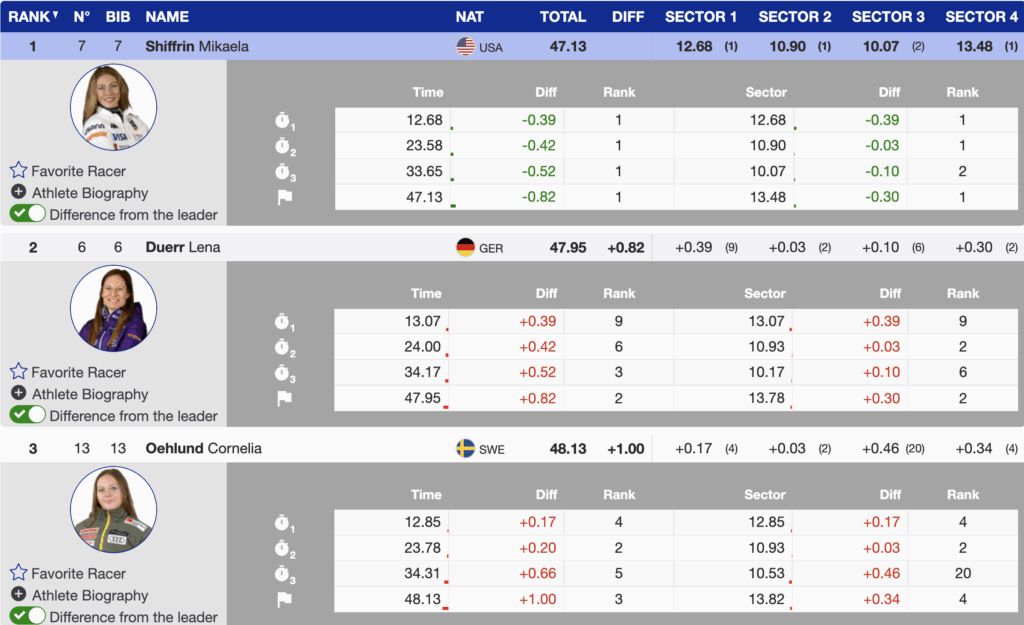Expand Shiffrin's Athlete Biography plus icon
The width and height of the screenshot is (1024, 625).
(x=18, y=193)
